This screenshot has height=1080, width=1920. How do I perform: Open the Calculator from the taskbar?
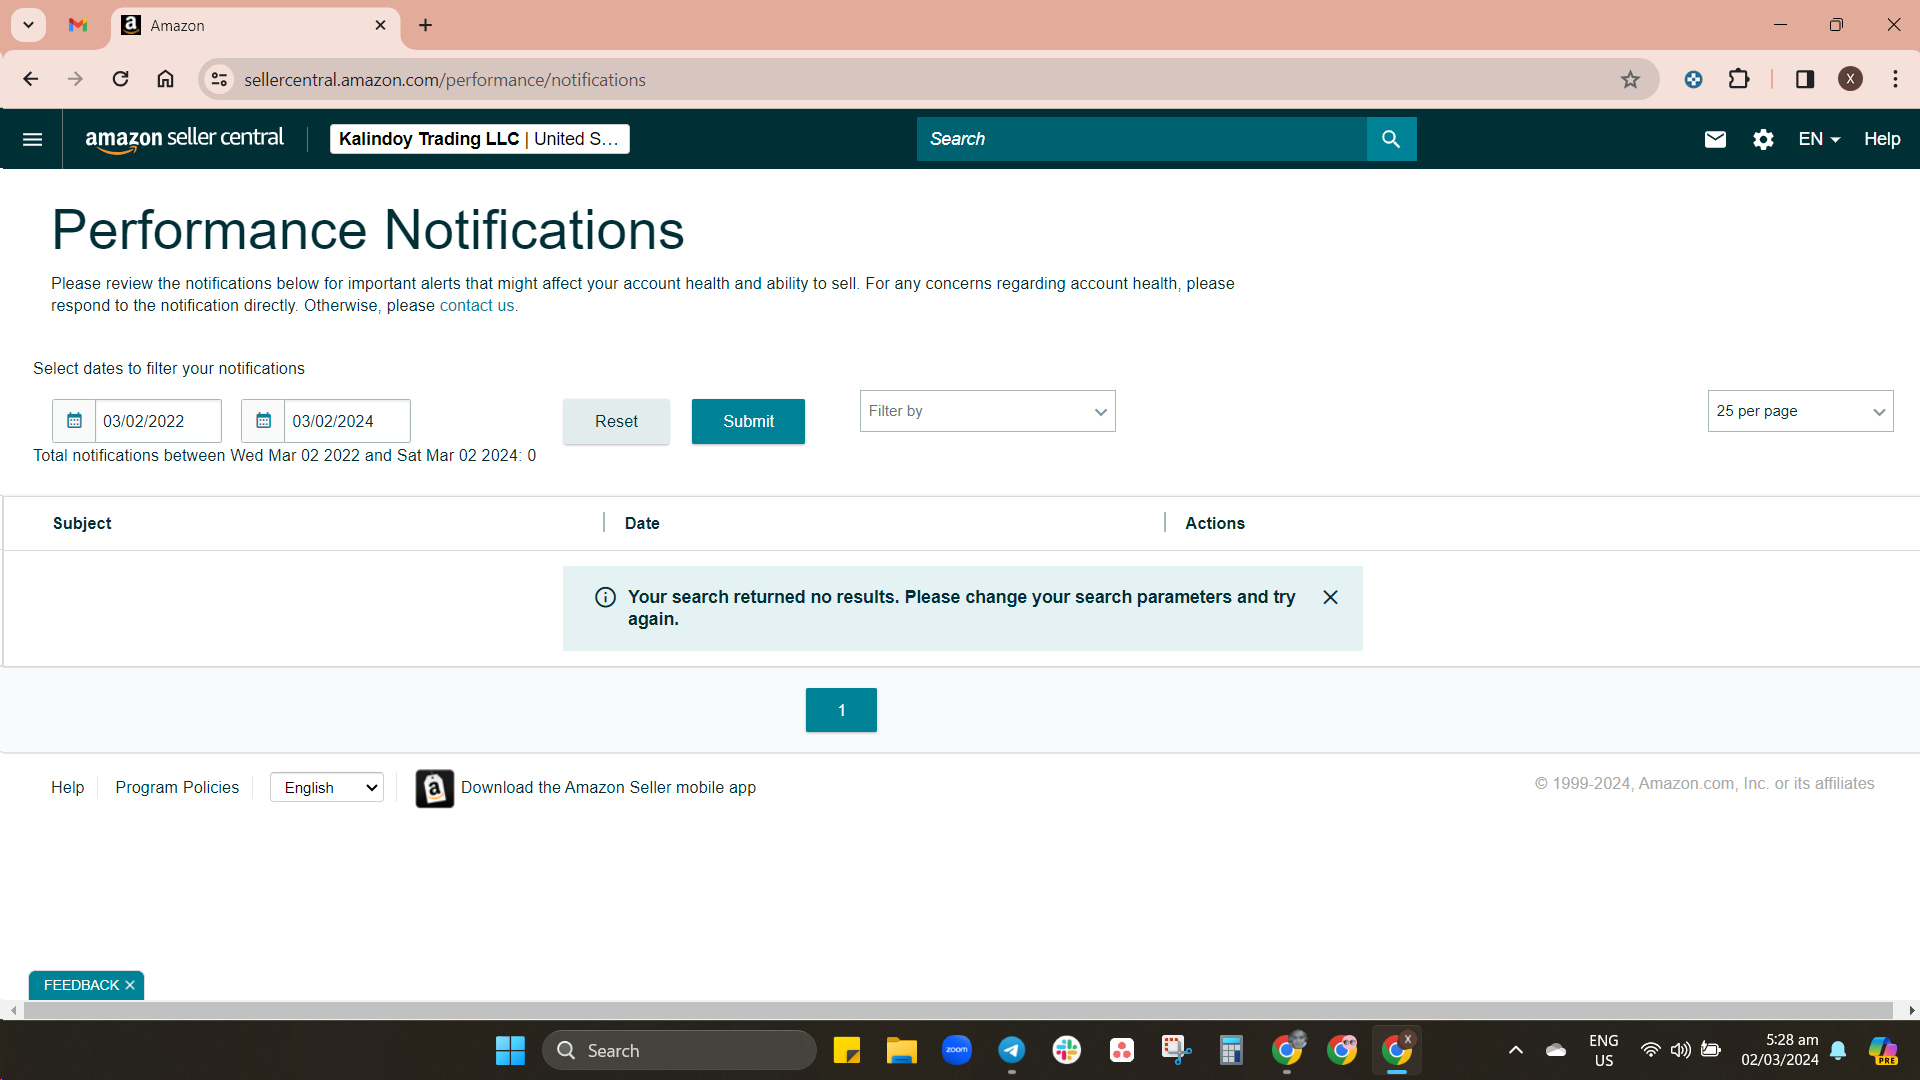1231,1050
